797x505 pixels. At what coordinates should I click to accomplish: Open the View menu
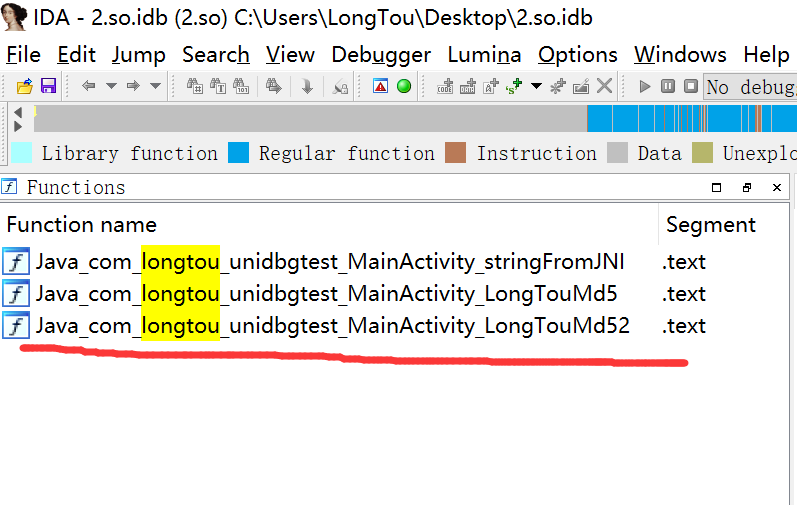290,54
